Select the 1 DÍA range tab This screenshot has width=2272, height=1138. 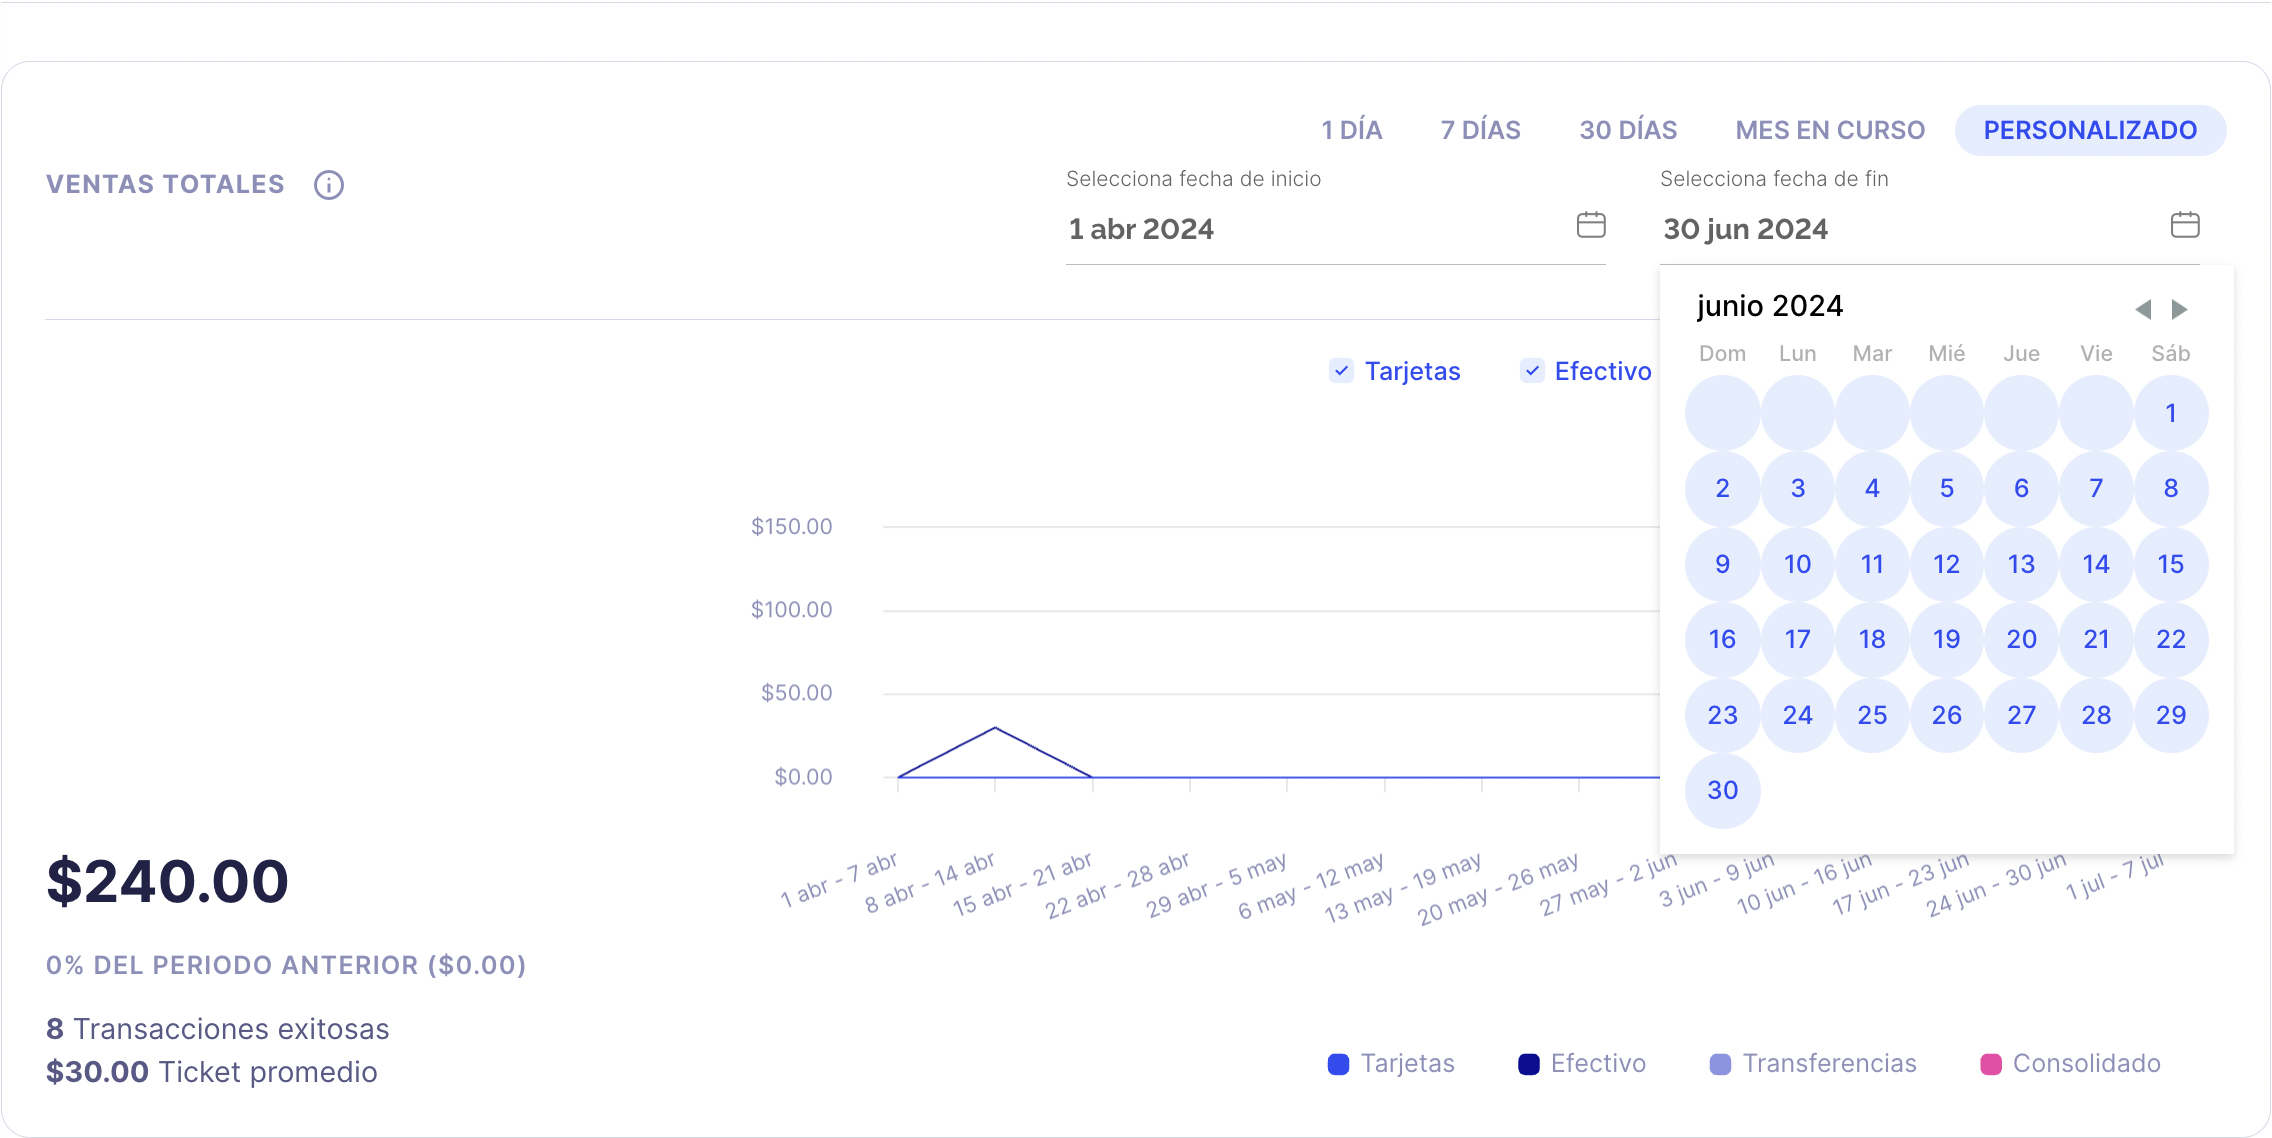coord(1351,130)
